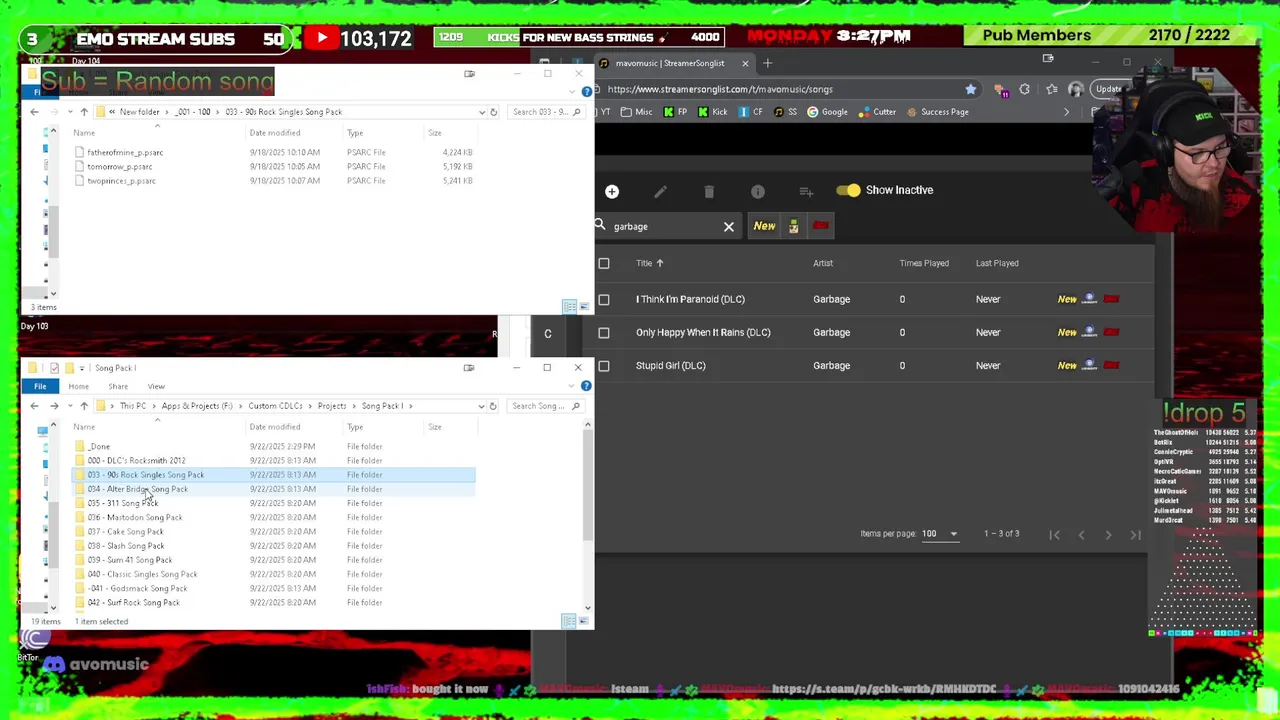Click the add-to-queue playlist icon
This screenshot has height=720, width=1280.
point(806,191)
